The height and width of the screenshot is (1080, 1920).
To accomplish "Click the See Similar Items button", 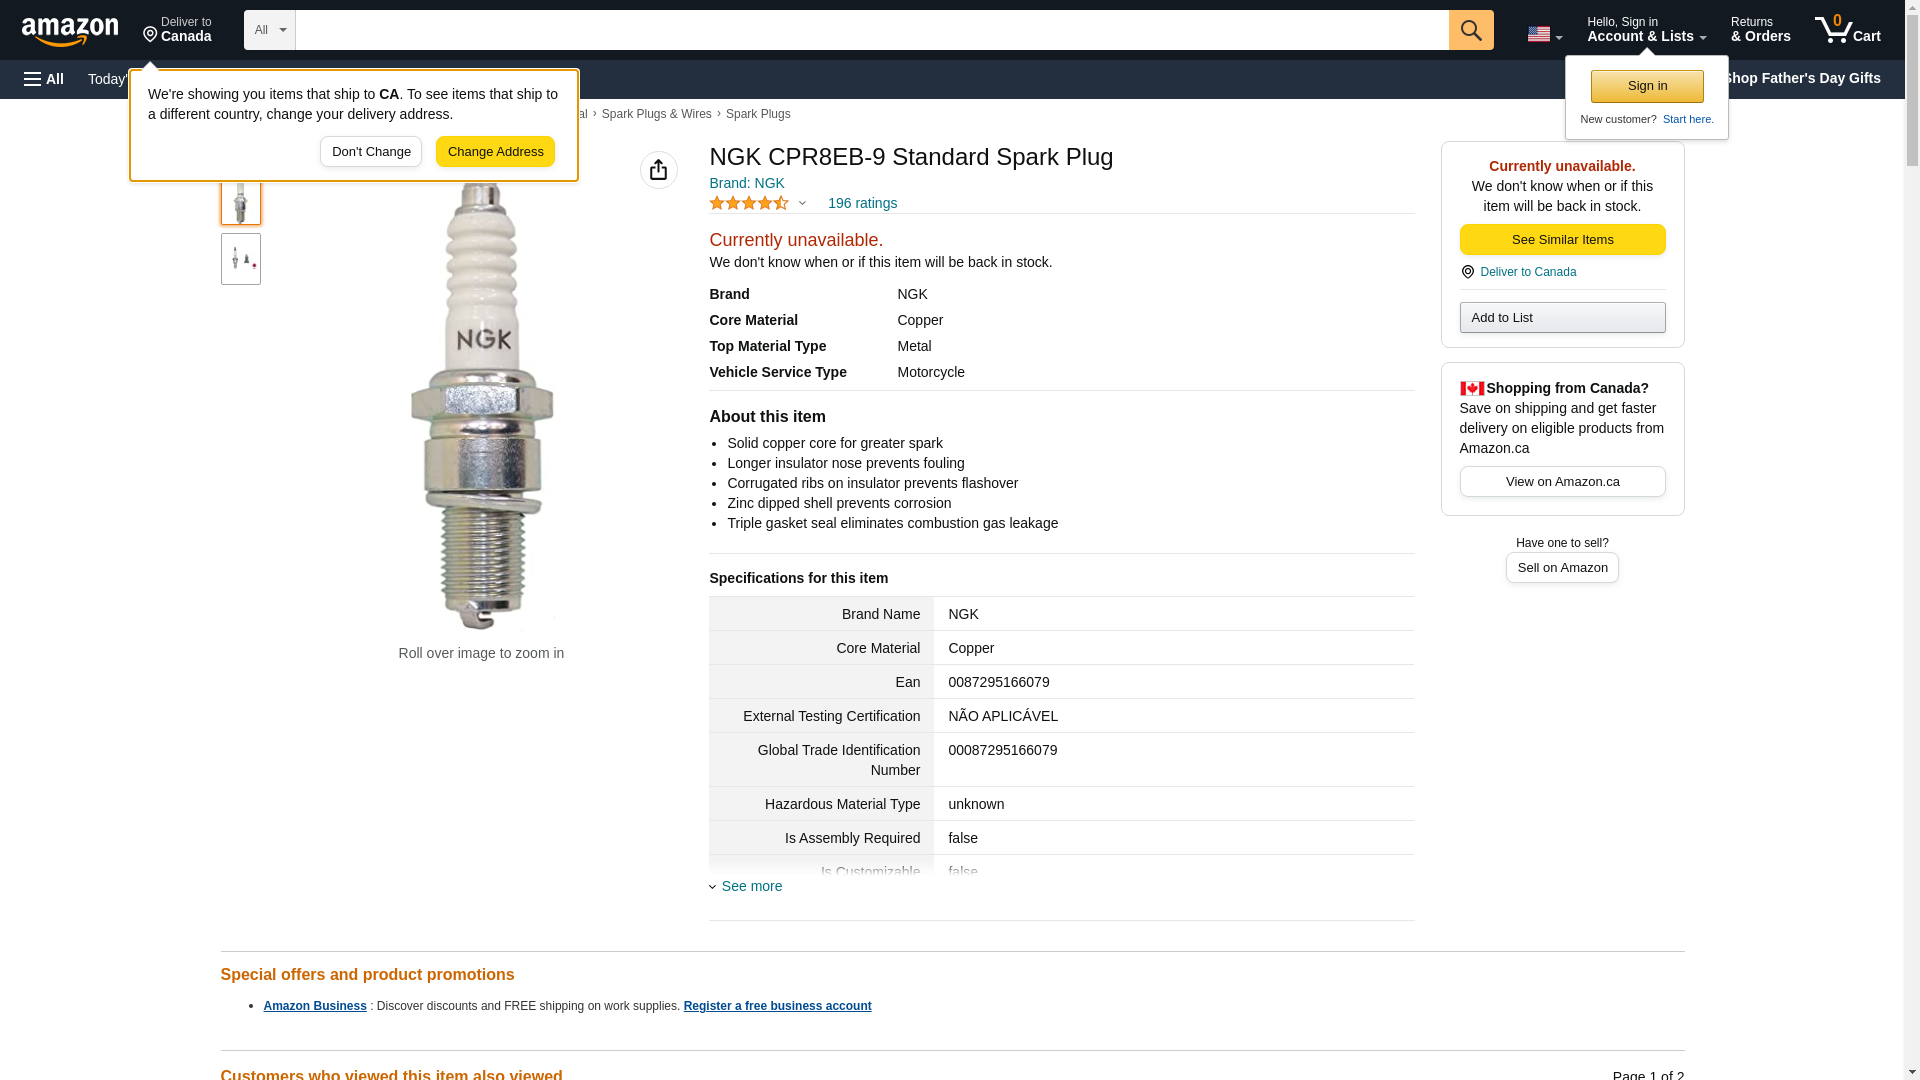I will point(1562,240).
